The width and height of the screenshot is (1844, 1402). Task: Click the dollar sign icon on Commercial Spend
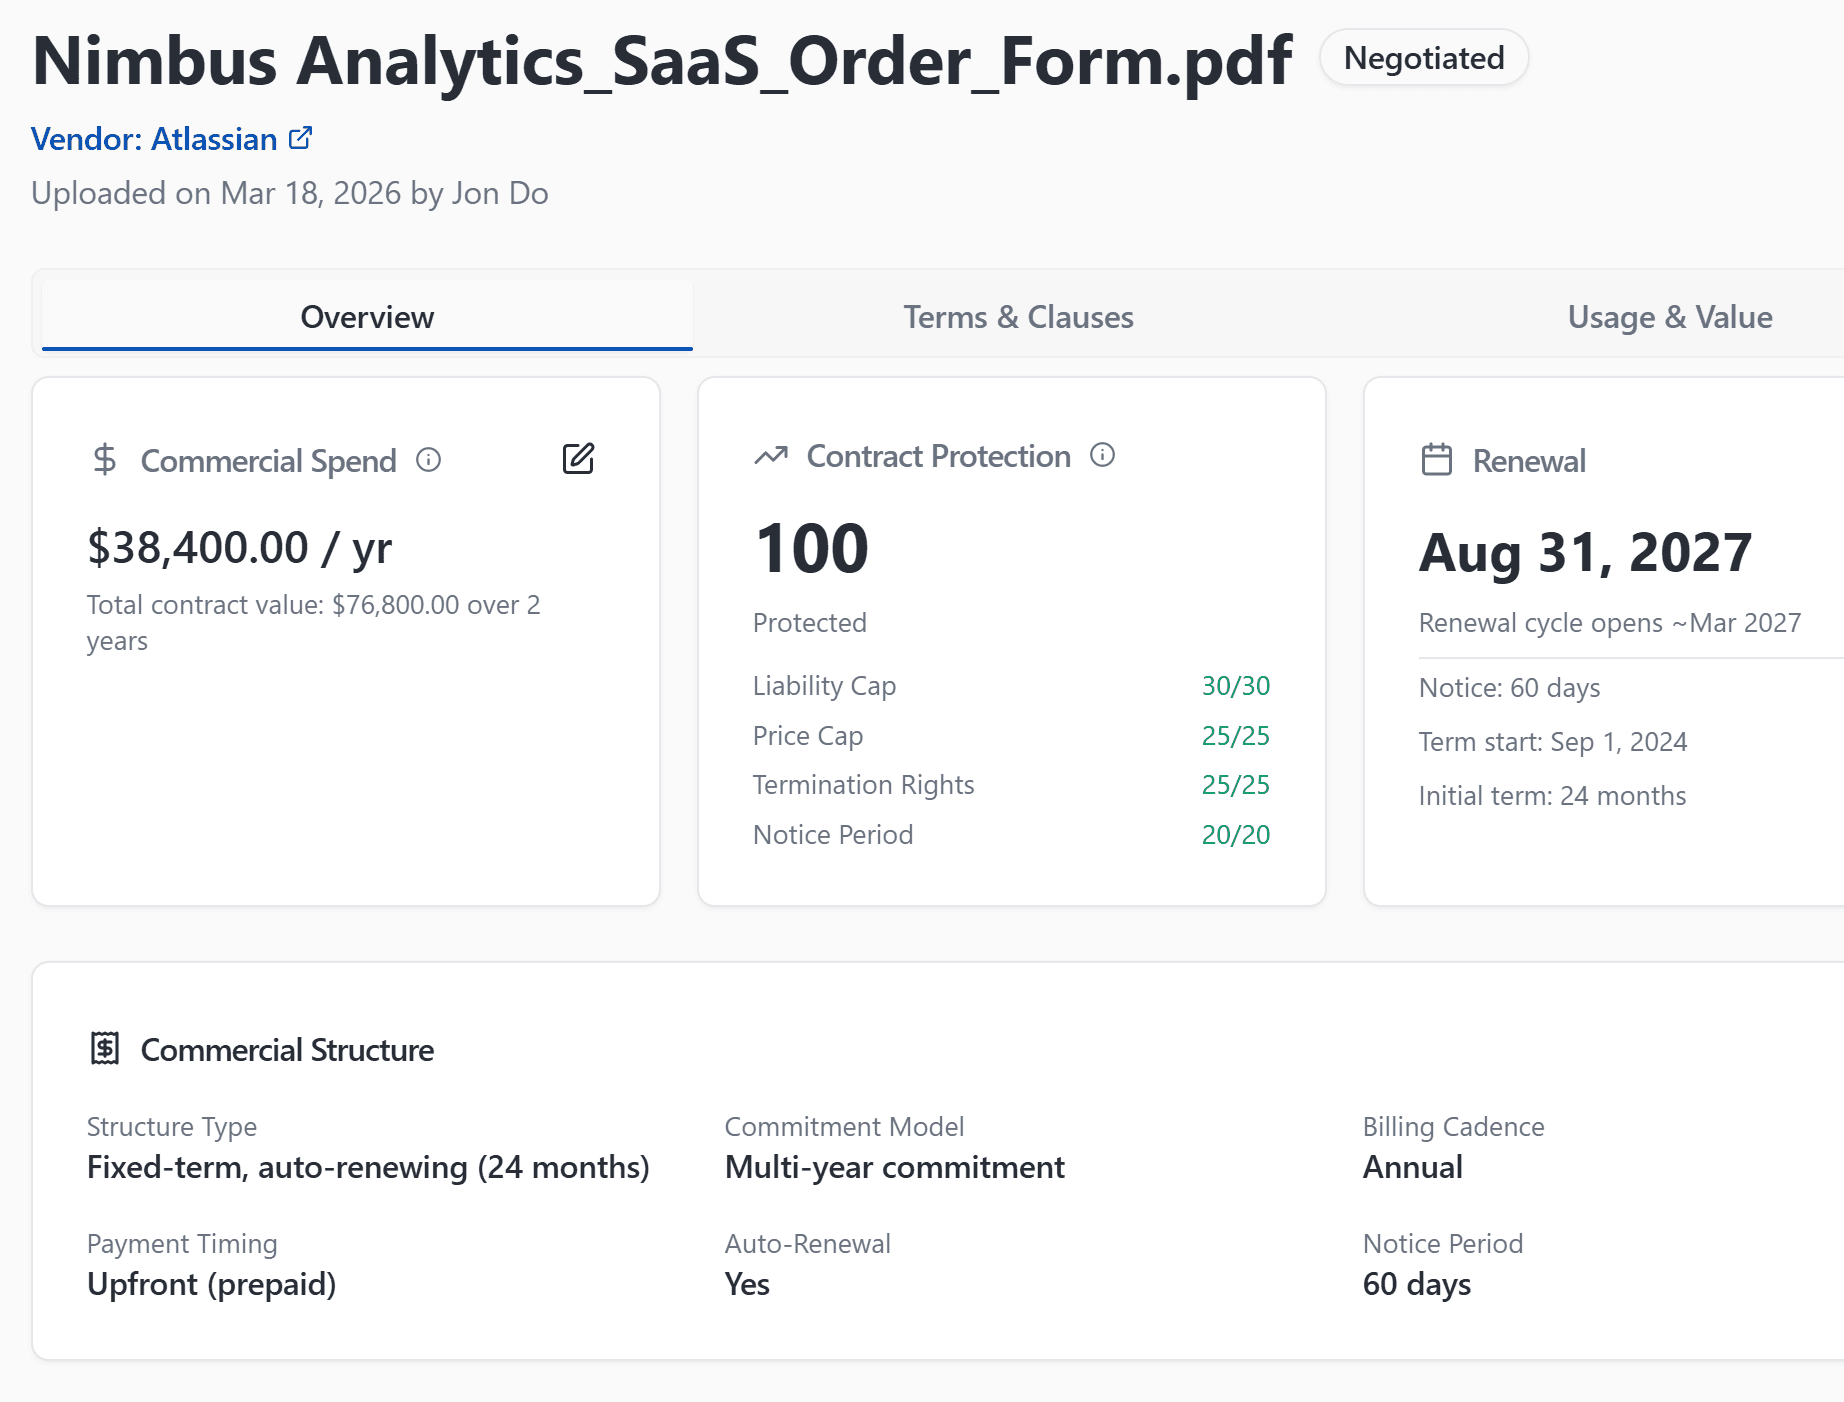[x=104, y=460]
